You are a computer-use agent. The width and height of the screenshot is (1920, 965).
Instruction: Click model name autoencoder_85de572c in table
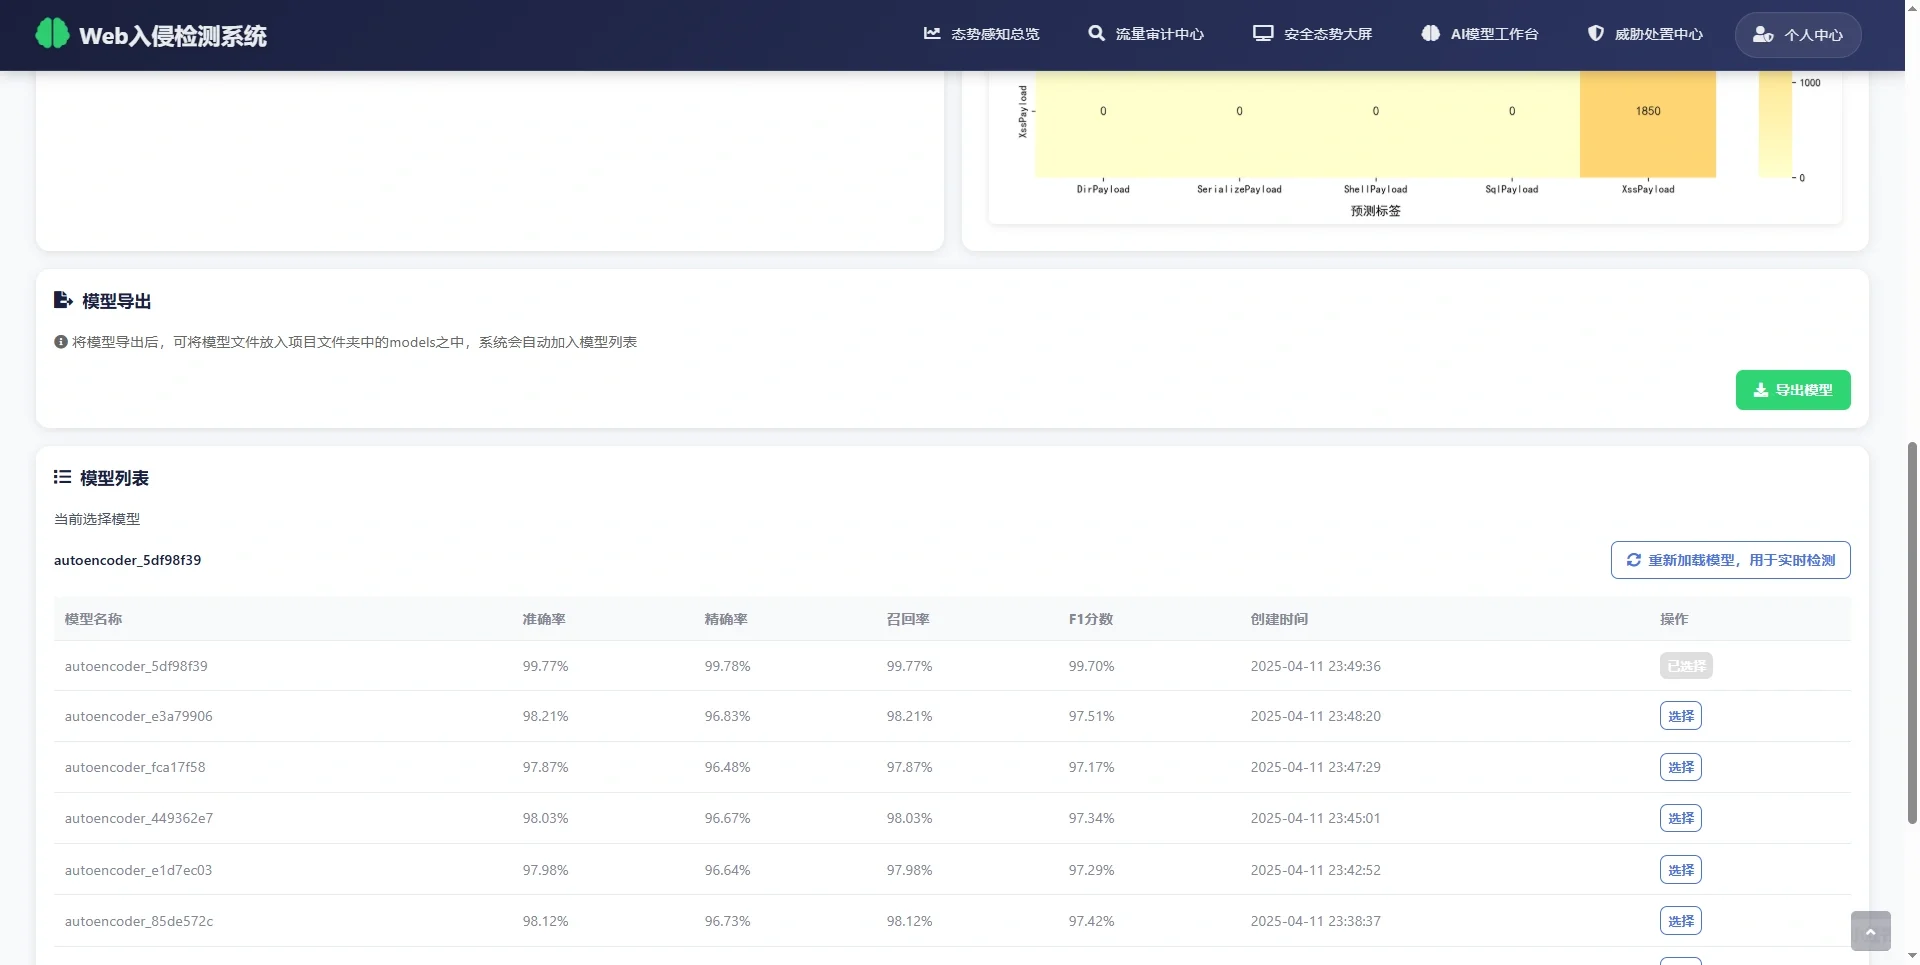pos(139,921)
